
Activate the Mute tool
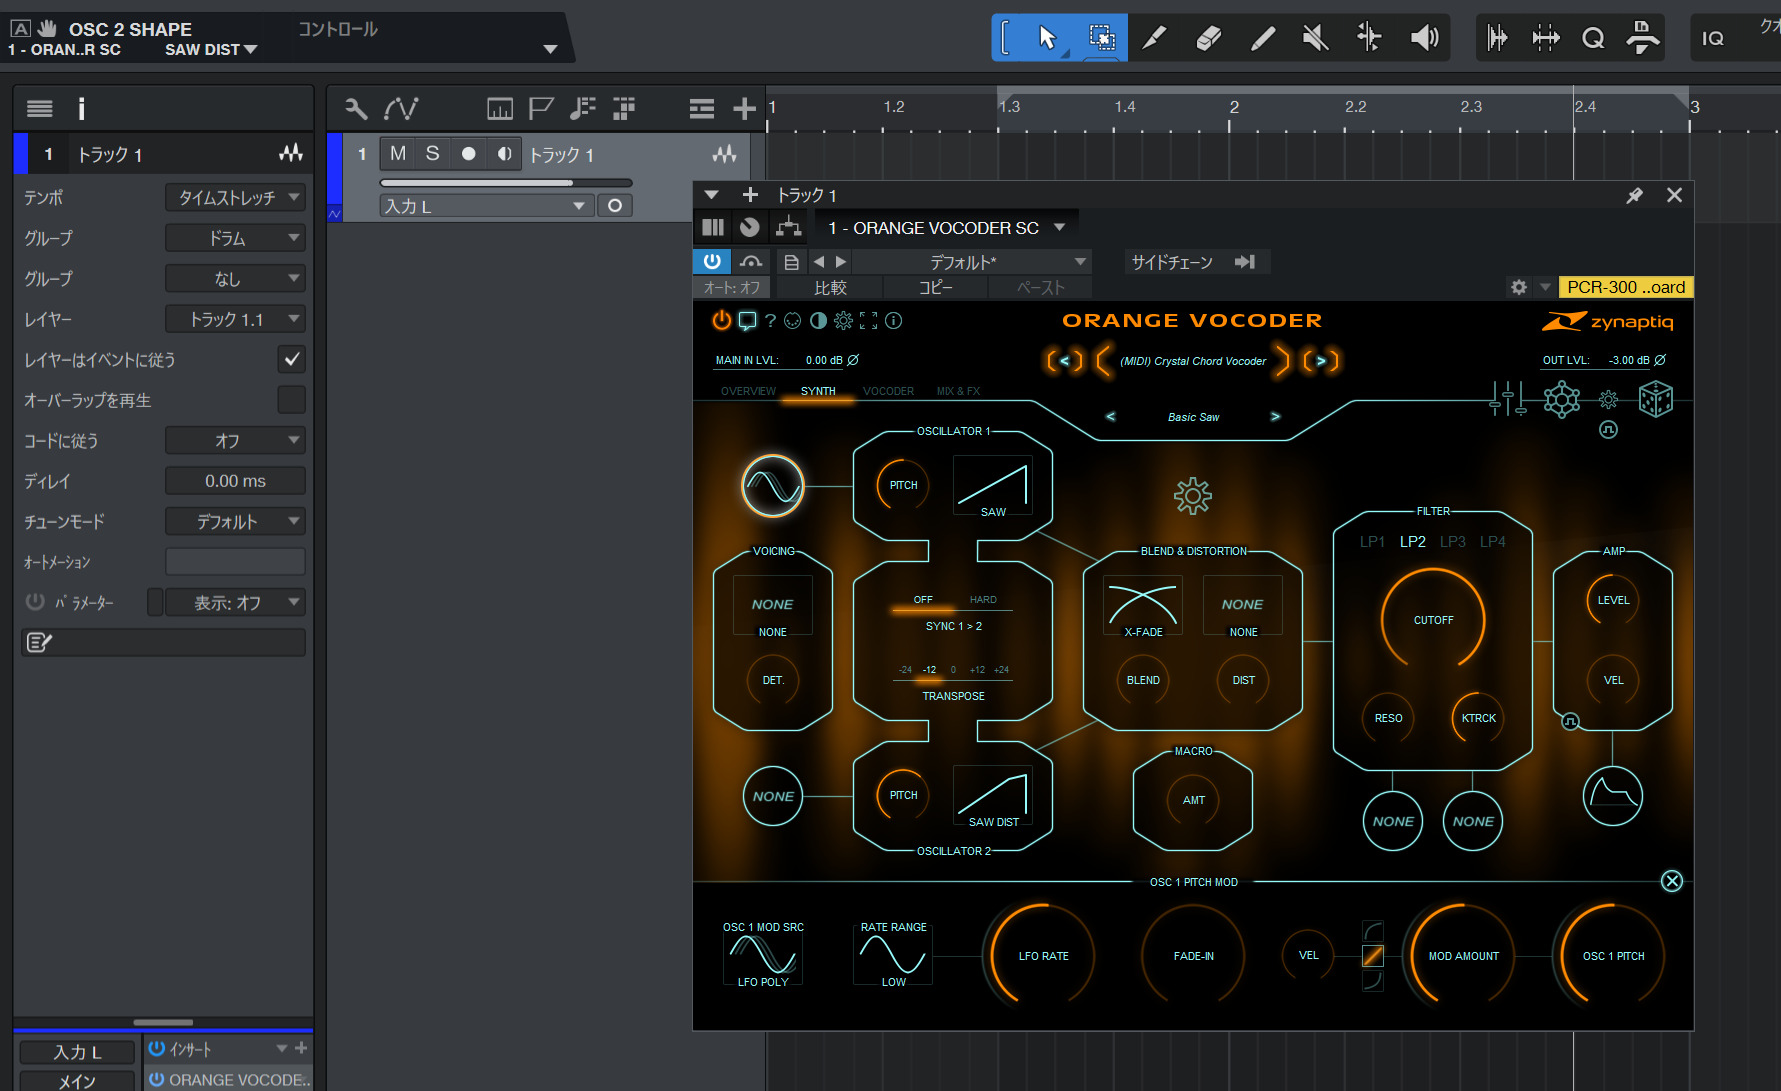click(1316, 38)
